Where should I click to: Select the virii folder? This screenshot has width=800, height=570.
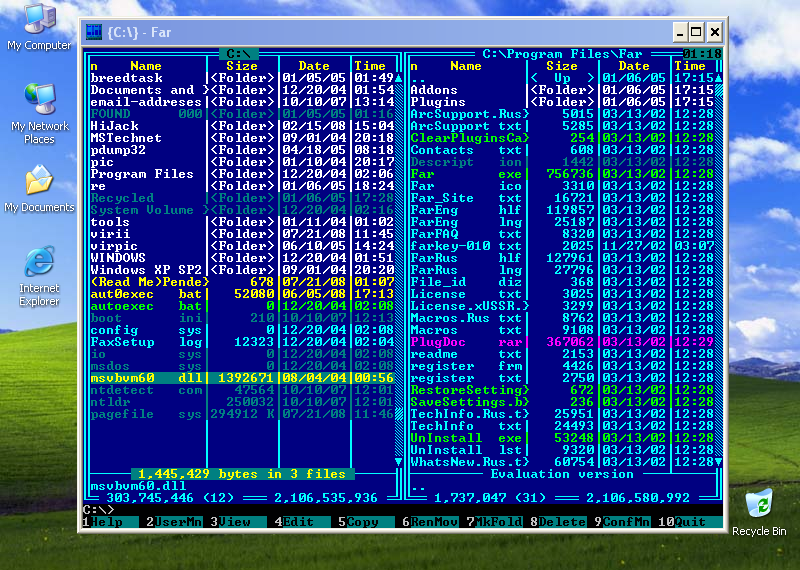click(242, 234)
